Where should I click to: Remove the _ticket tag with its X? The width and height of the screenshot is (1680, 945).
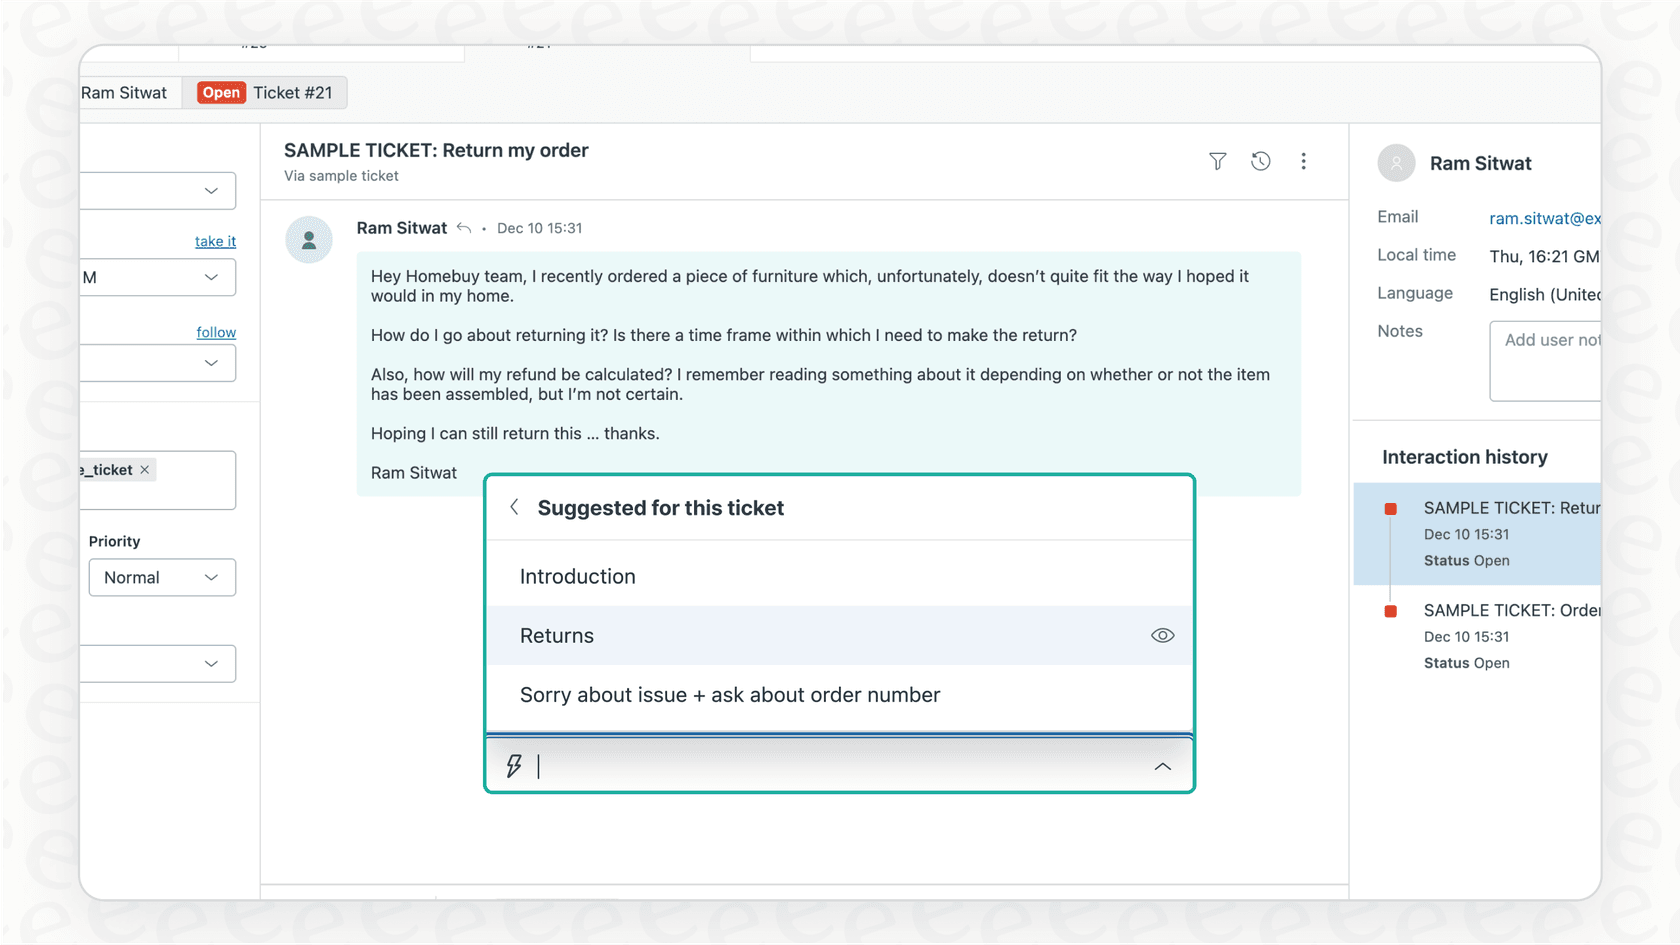coord(144,468)
